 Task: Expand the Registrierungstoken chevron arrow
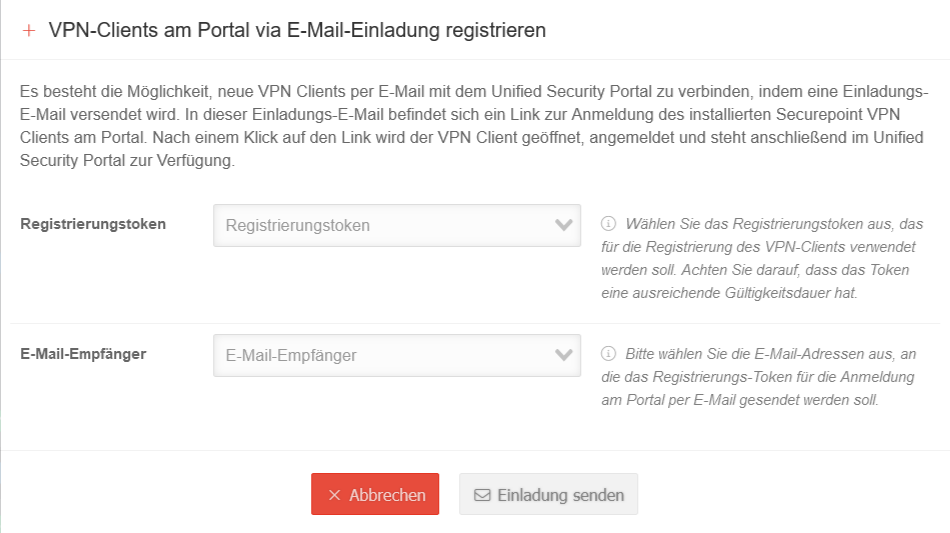pos(563,226)
